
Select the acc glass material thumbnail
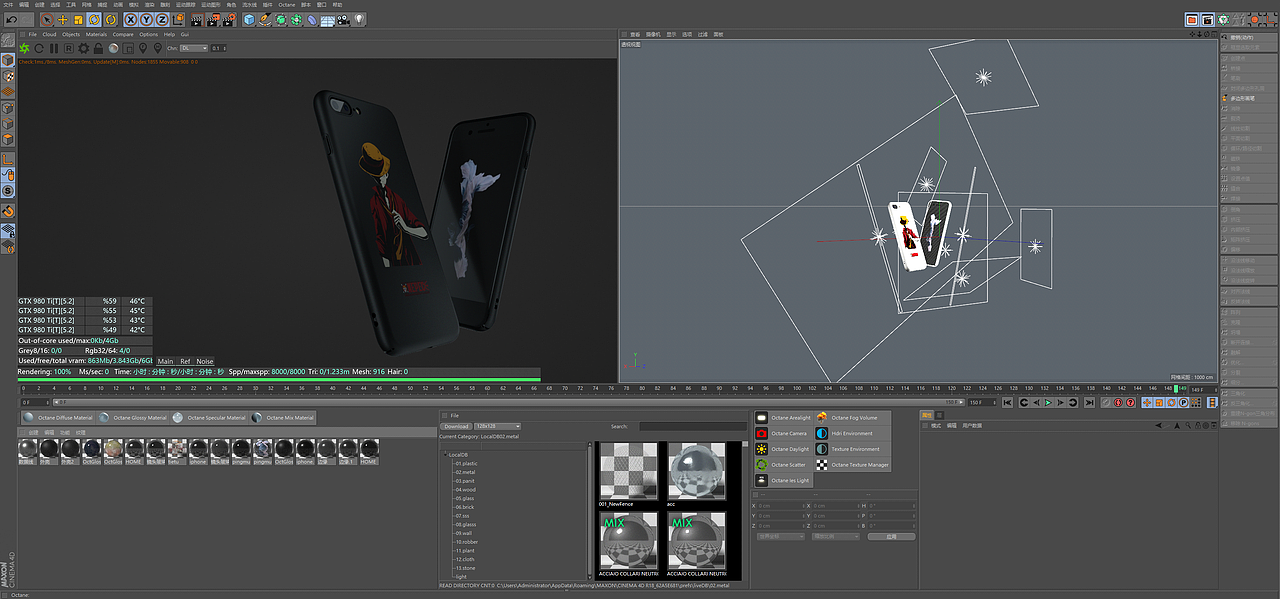point(696,471)
